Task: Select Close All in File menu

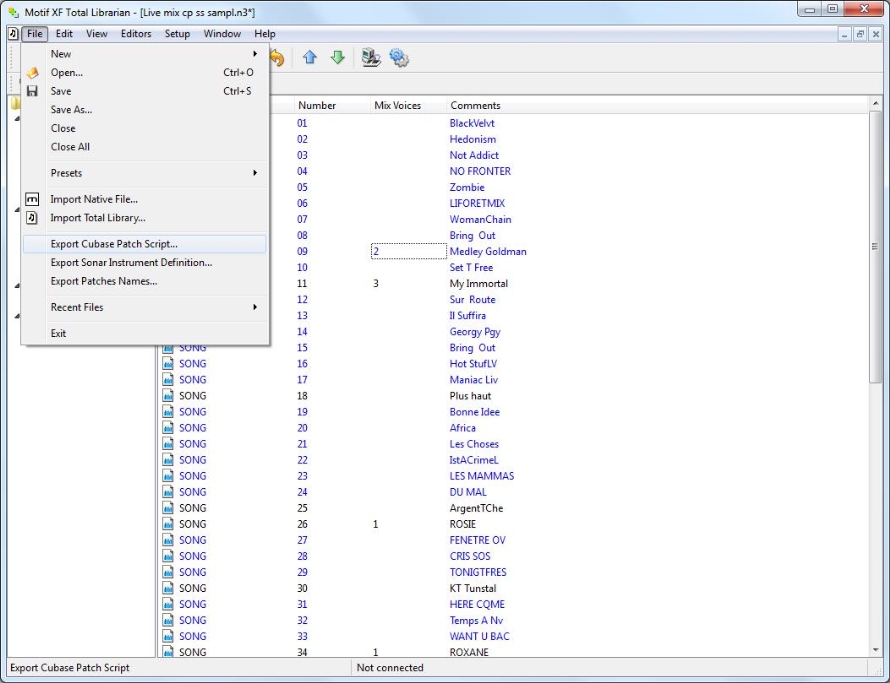Action: click(145, 146)
